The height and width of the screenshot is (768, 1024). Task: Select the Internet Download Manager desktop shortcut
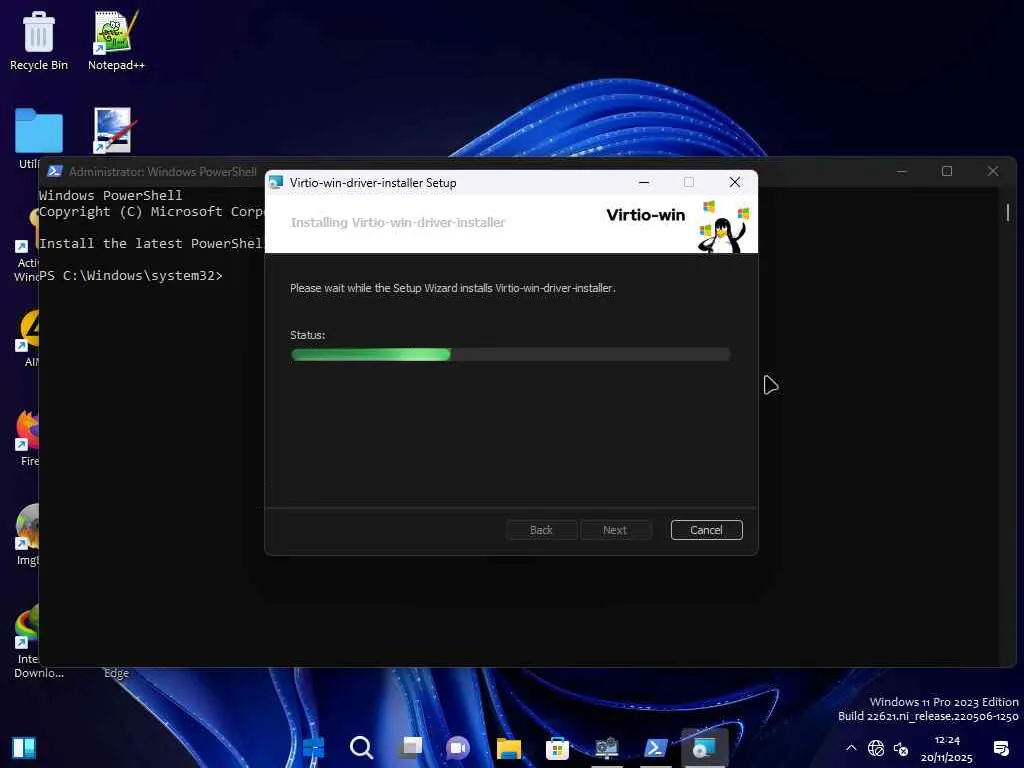pos(27,640)
